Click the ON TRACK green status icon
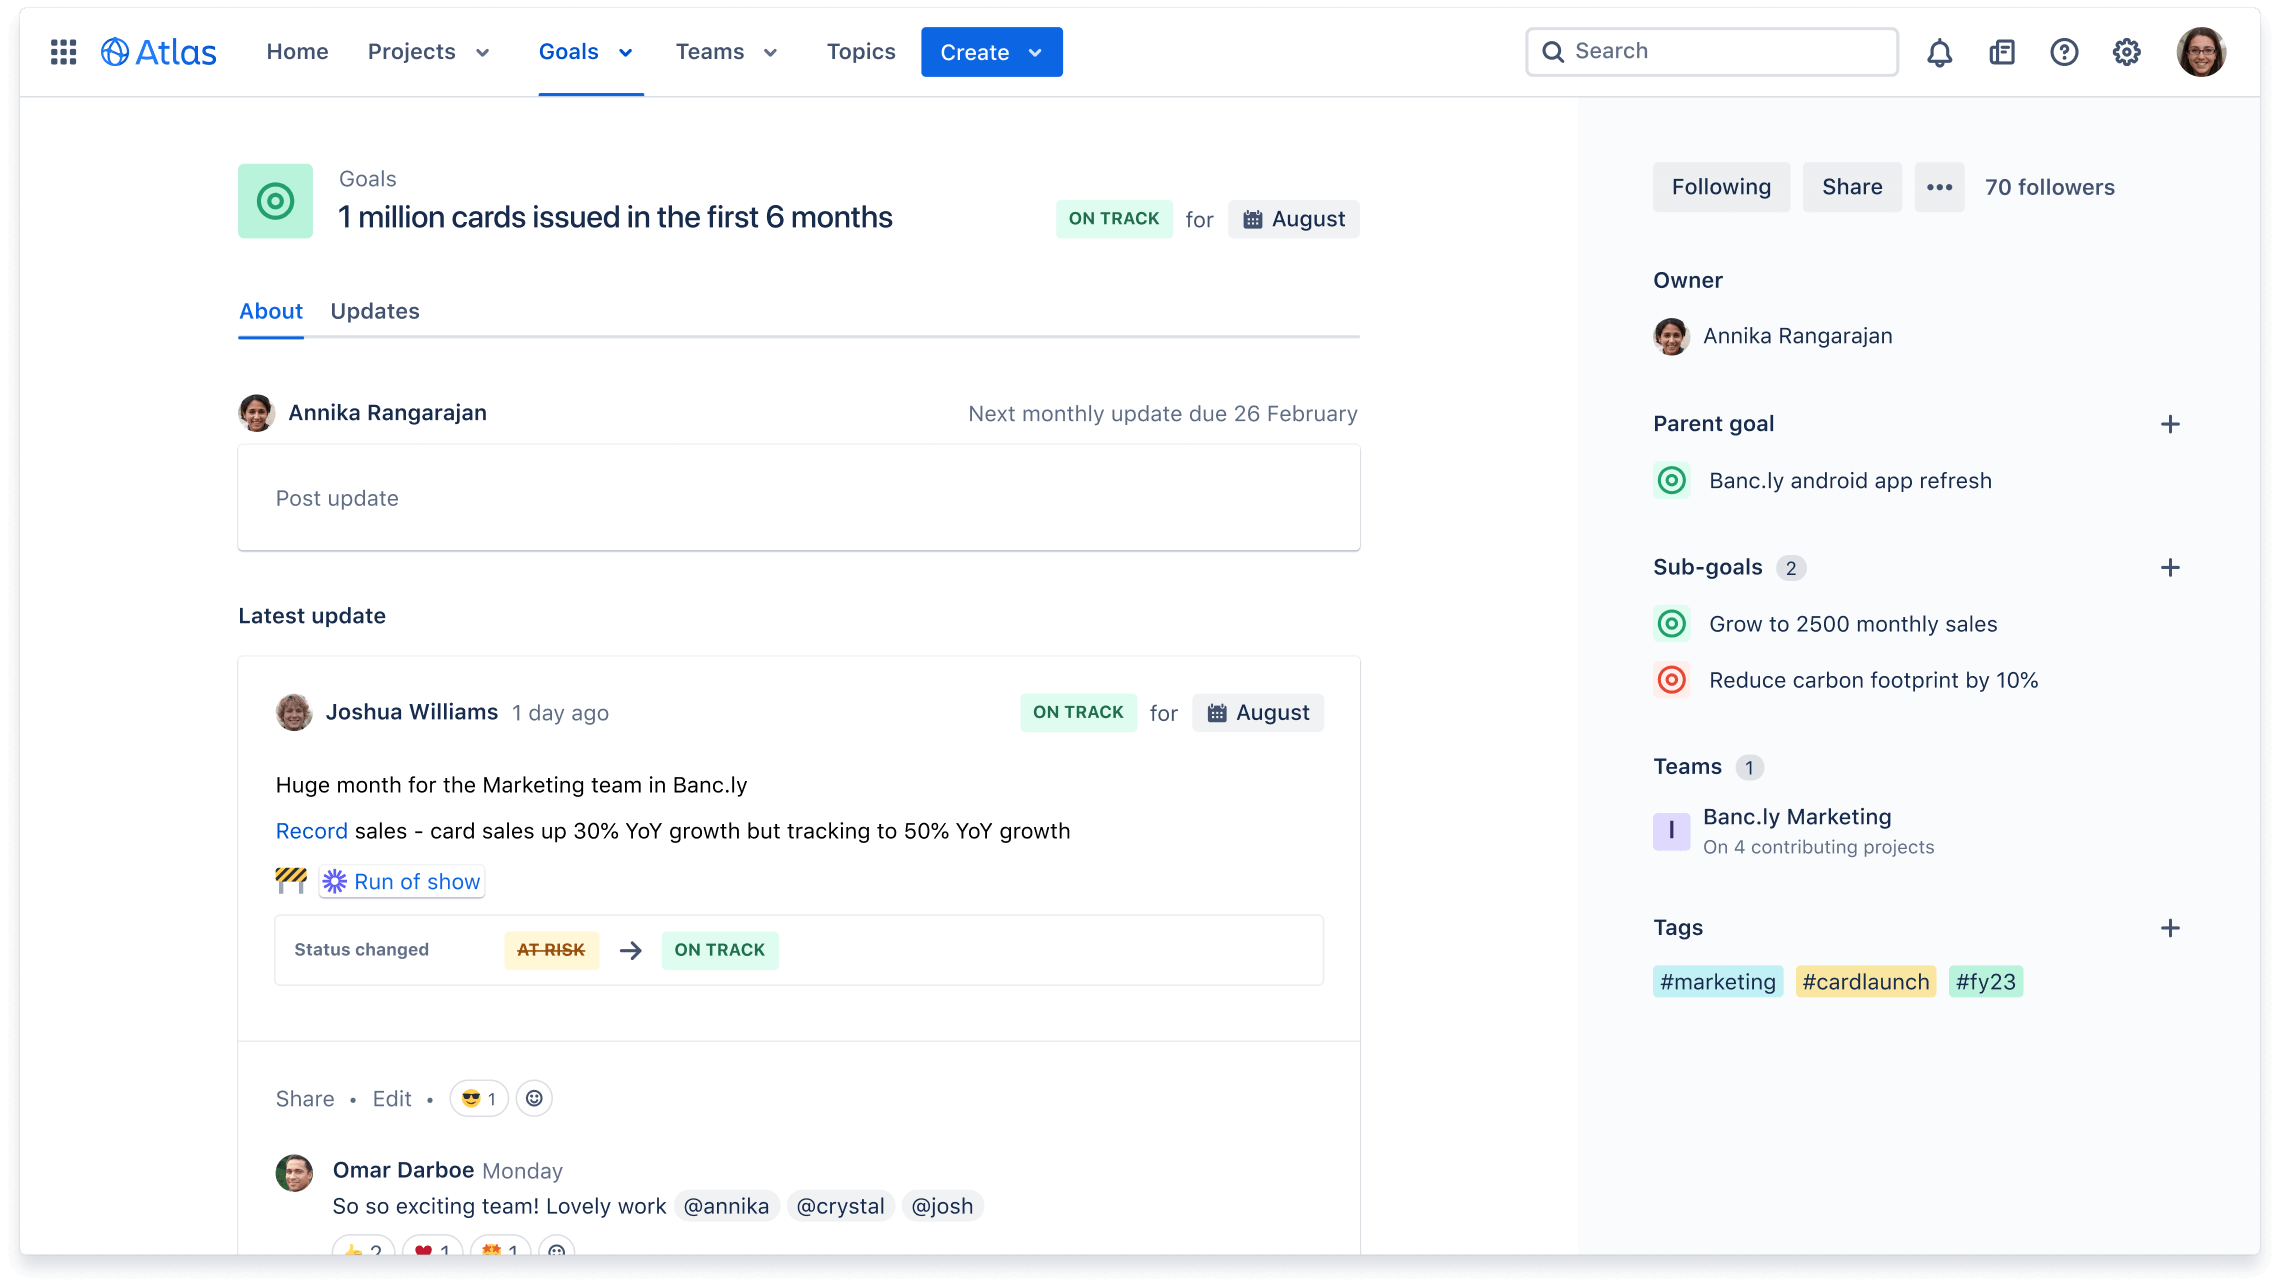2278x1285 pixels. pyautogui.click(x=1114, y=218)
